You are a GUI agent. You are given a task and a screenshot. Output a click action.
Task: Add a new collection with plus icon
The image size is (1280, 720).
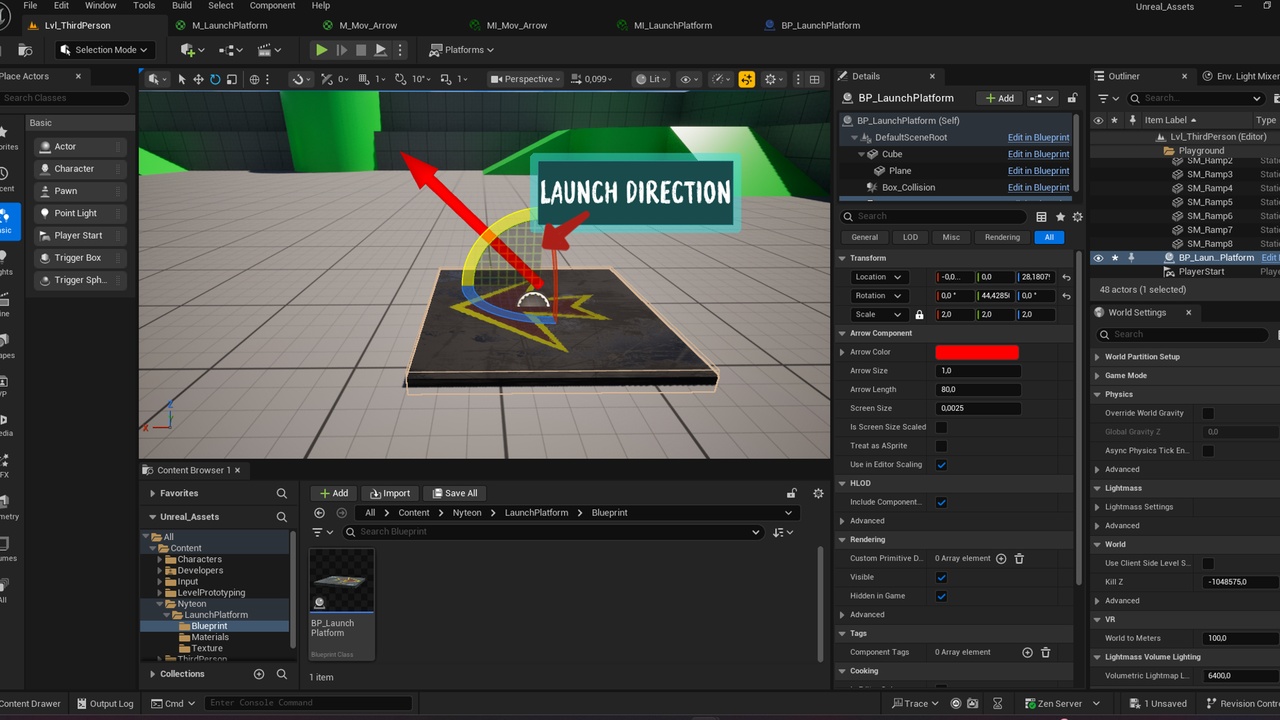(259, 674)
